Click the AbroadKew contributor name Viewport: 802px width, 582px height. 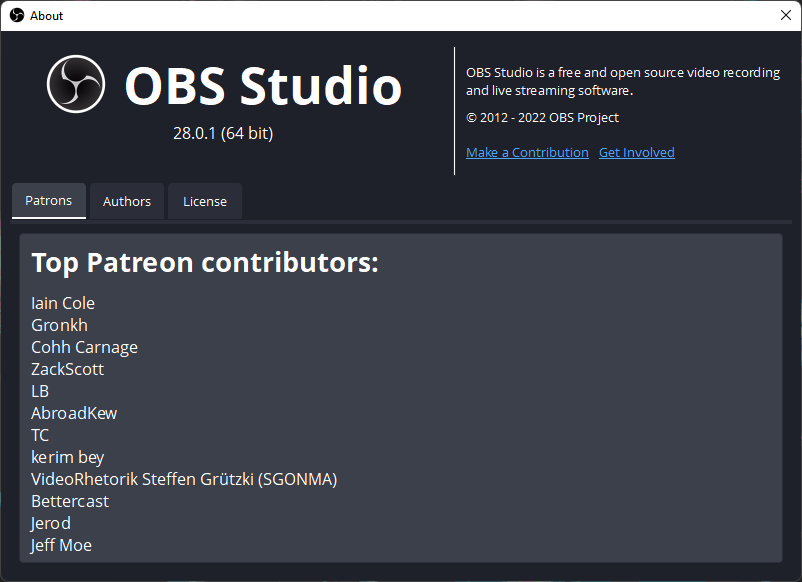click(74, 413)
